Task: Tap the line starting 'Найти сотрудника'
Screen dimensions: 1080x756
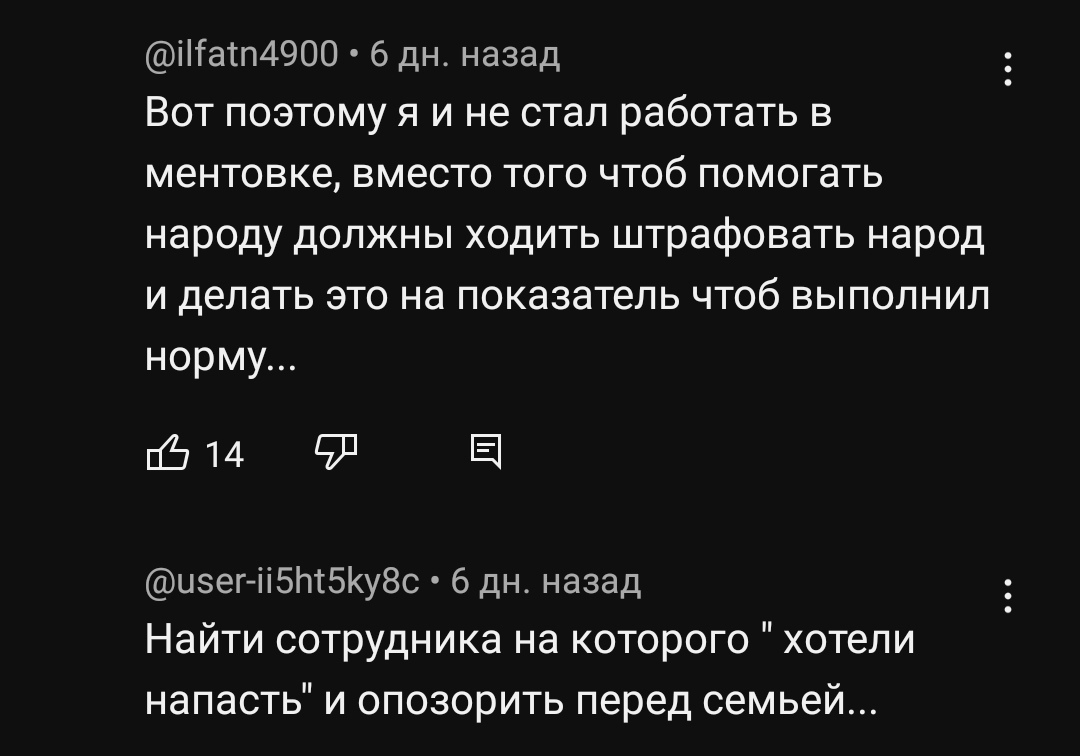Action: click(530, 640)
